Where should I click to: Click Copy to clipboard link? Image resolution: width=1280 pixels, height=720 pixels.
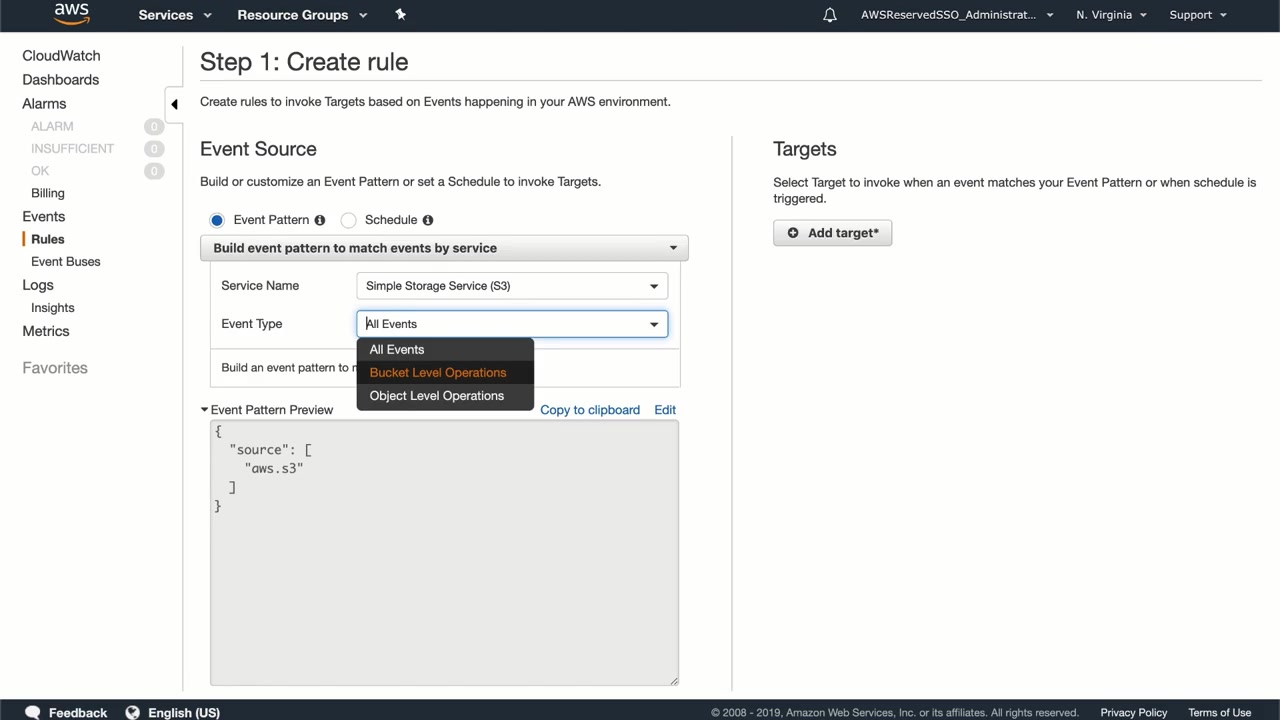click(590, 410)
